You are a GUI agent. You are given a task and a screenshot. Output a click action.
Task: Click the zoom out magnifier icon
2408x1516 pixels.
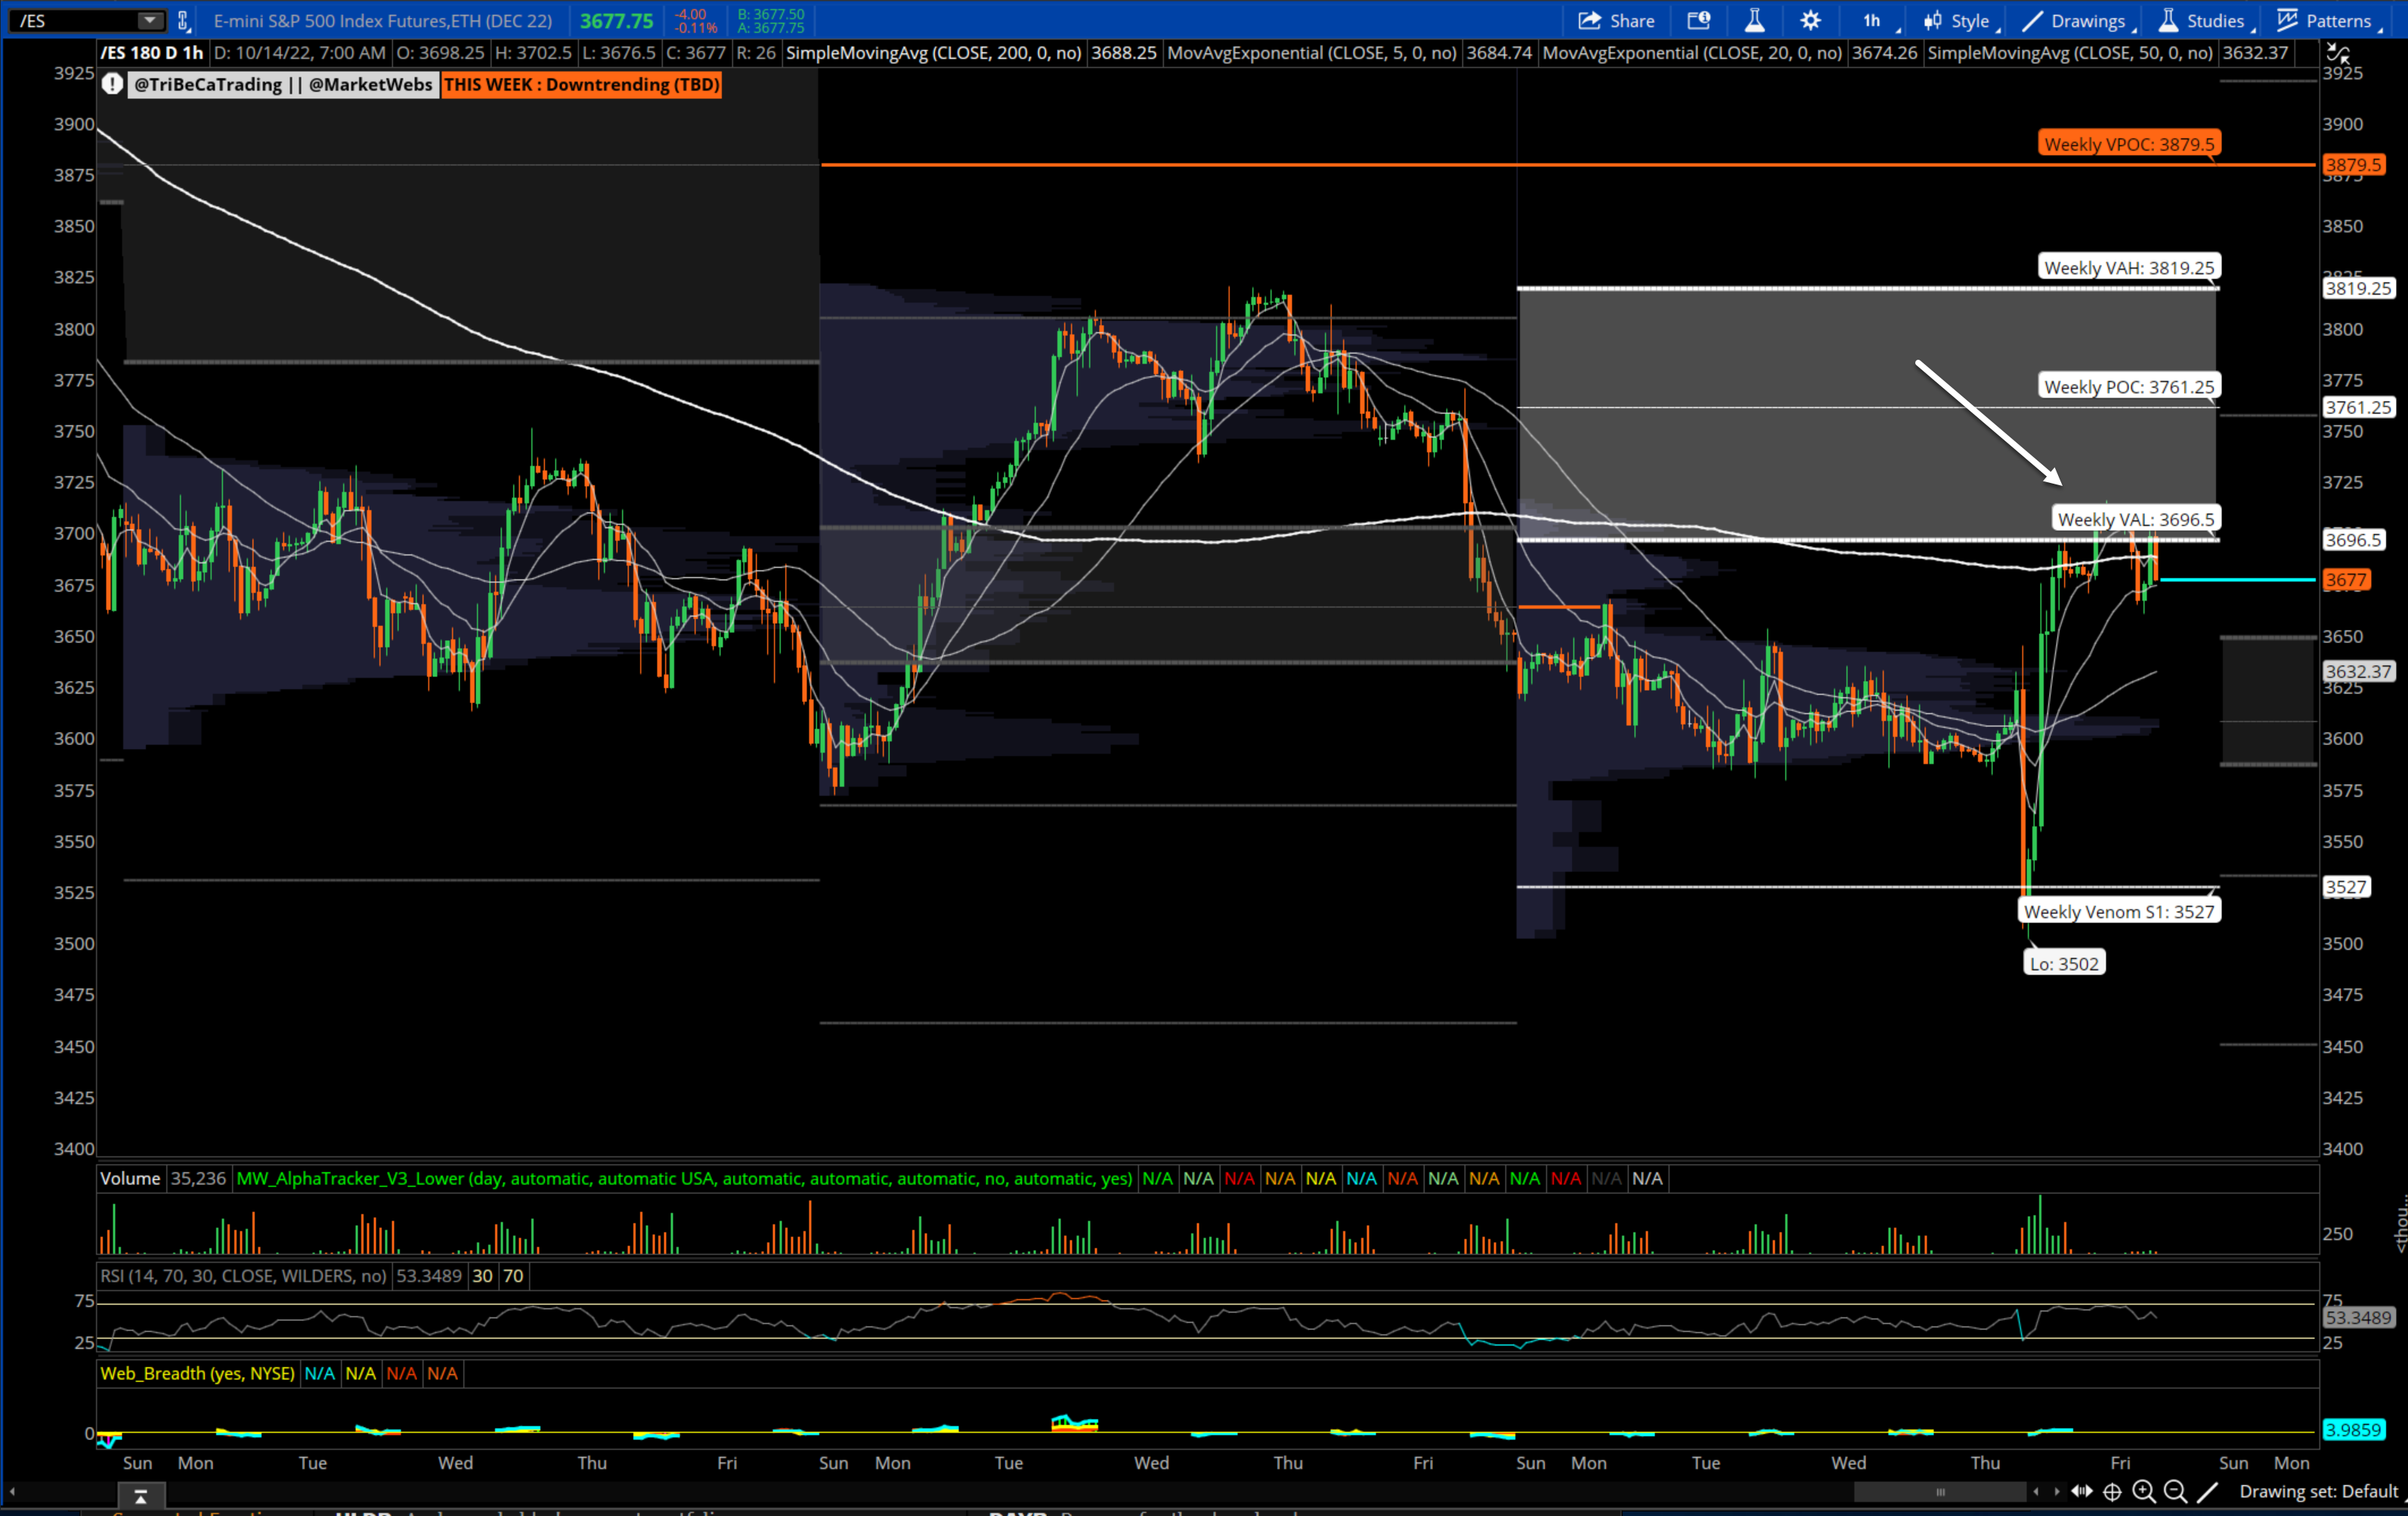[2174, 1492]
